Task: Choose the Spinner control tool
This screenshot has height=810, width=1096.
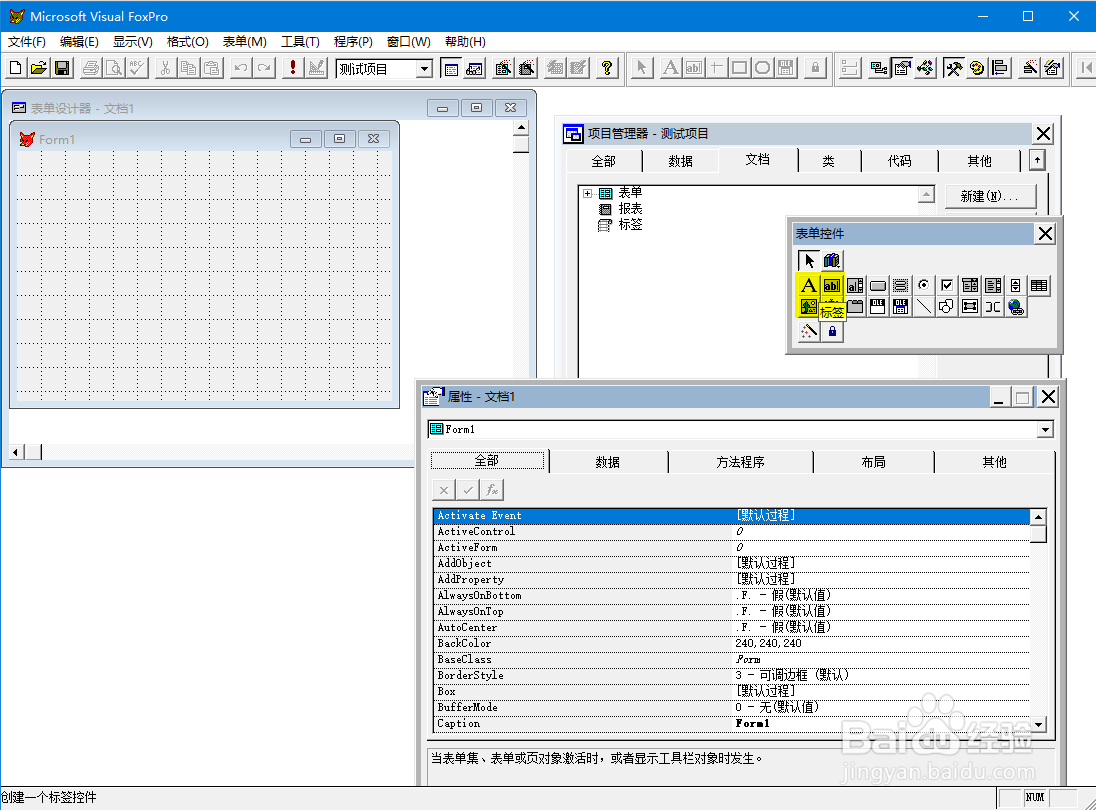Action: point(1016,286)
